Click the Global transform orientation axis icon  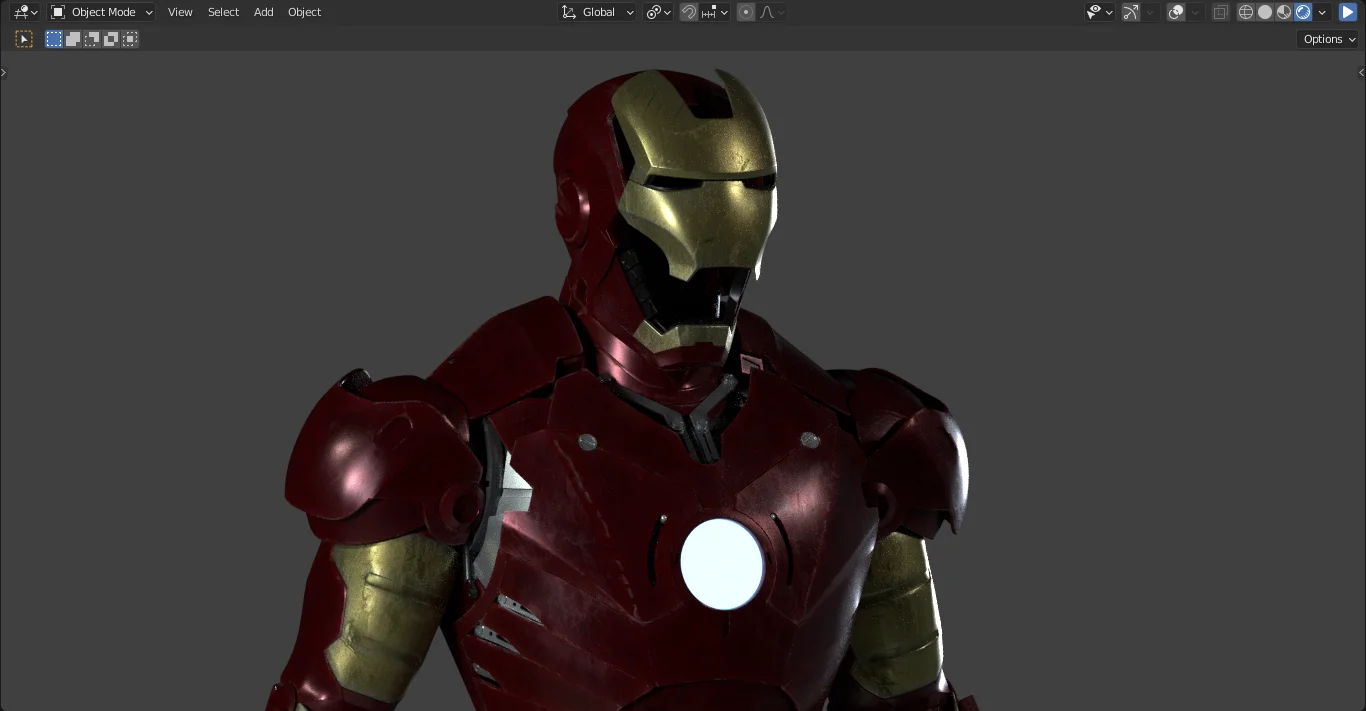coord(570,11)
